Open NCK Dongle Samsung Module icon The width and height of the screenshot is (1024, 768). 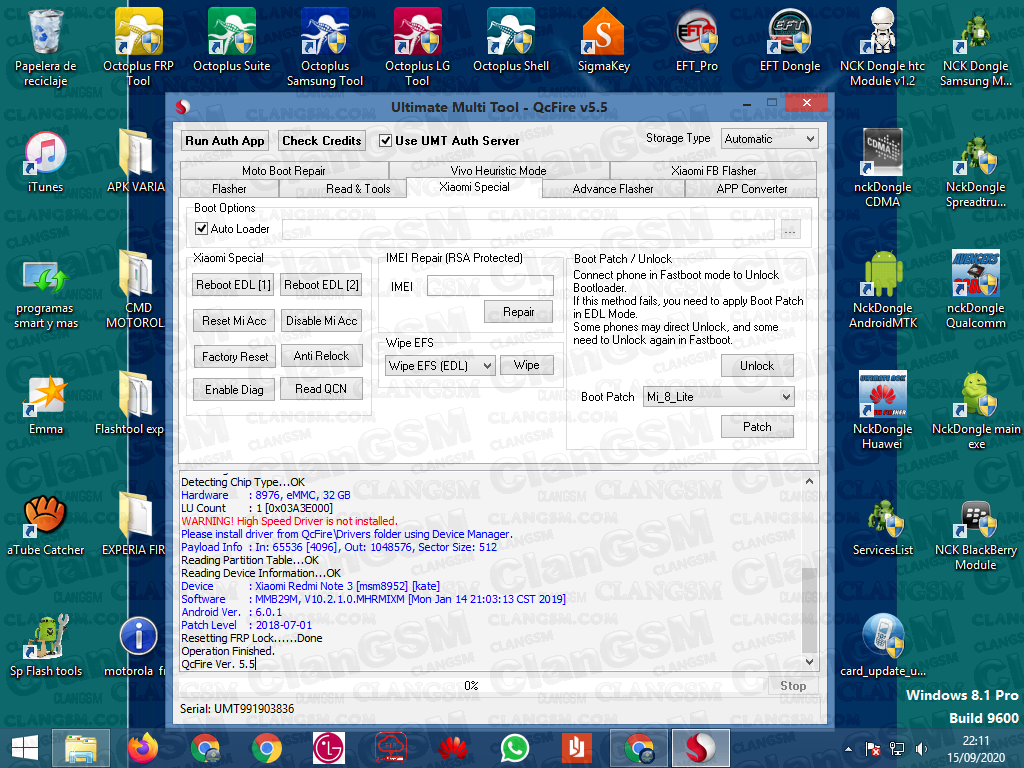tap(976, 47)
